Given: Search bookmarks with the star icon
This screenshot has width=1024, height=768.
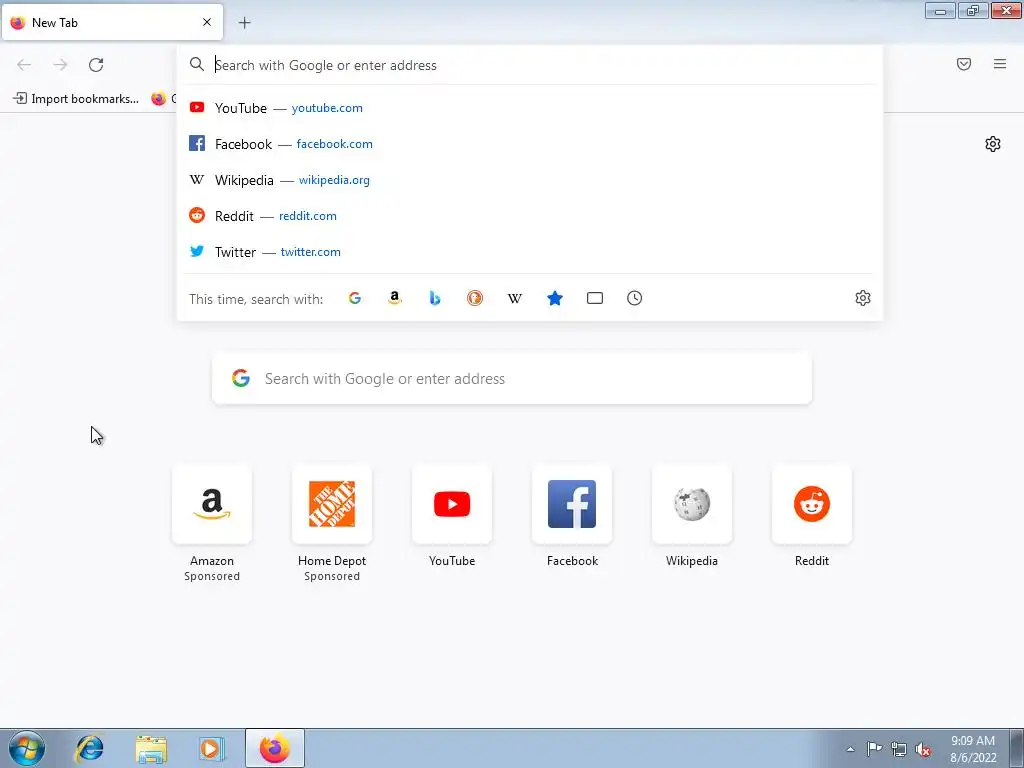Looking at the screenshot, I should coord(554,298).
